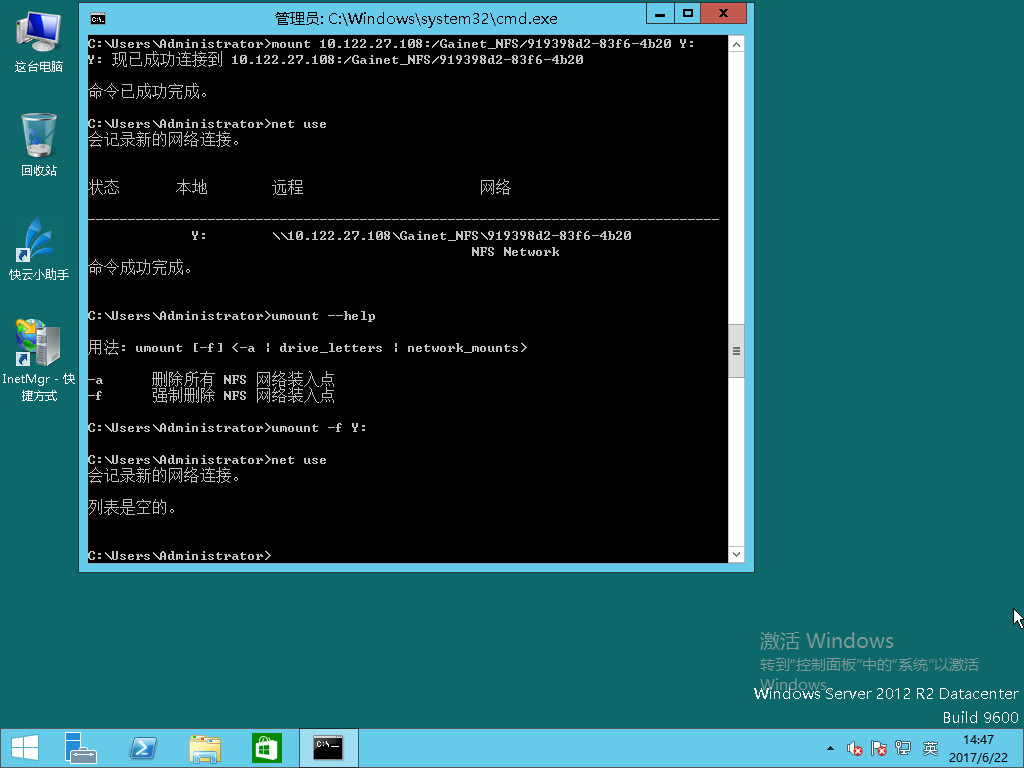Open the Windows Store taskbar icon
The image size is (1024, 768).
(x=266, y=748)
